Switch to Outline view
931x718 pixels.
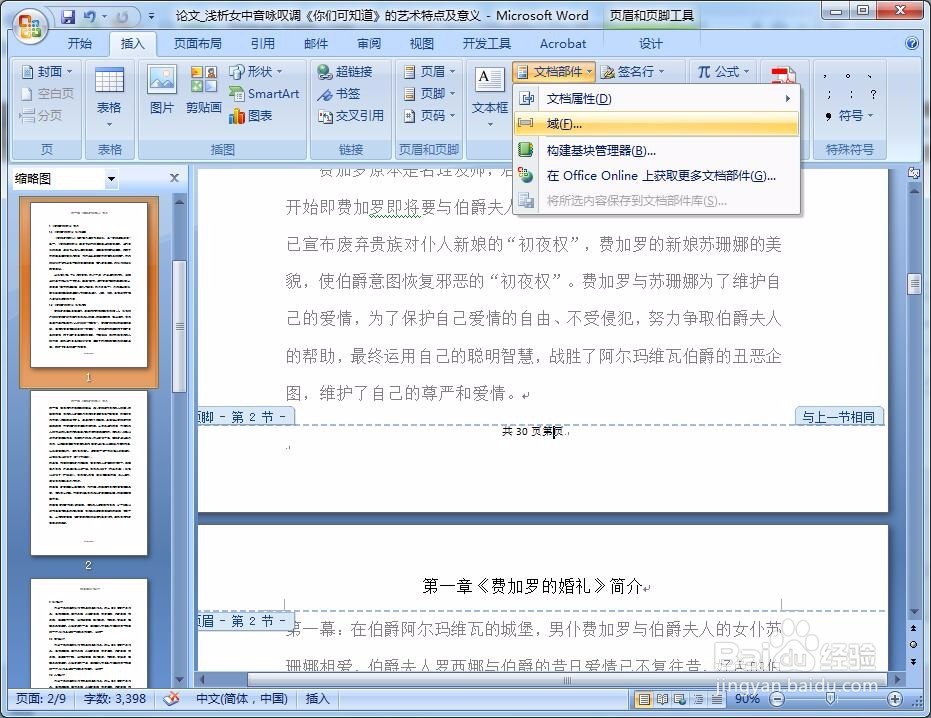[x=698, y=700]
